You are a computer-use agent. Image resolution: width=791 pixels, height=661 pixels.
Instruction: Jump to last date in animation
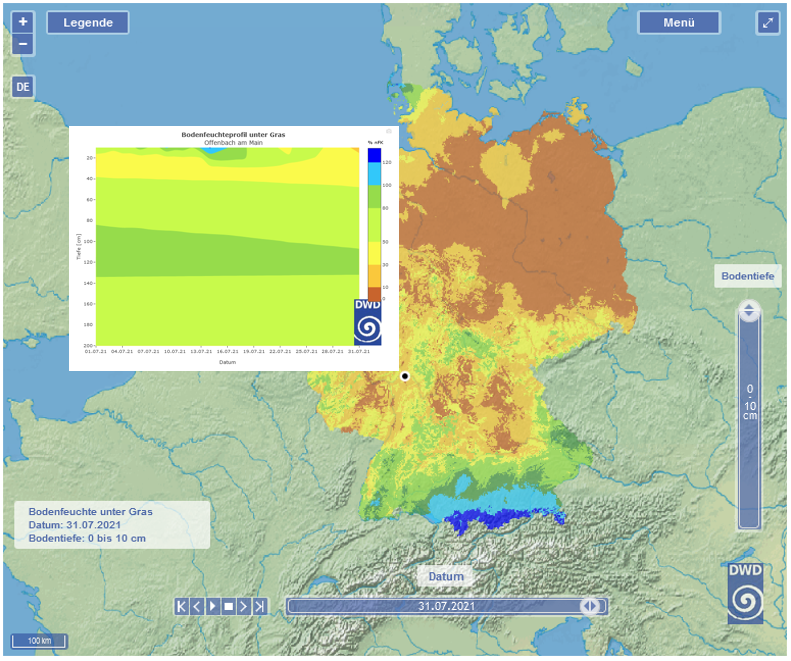pos(260,606)
